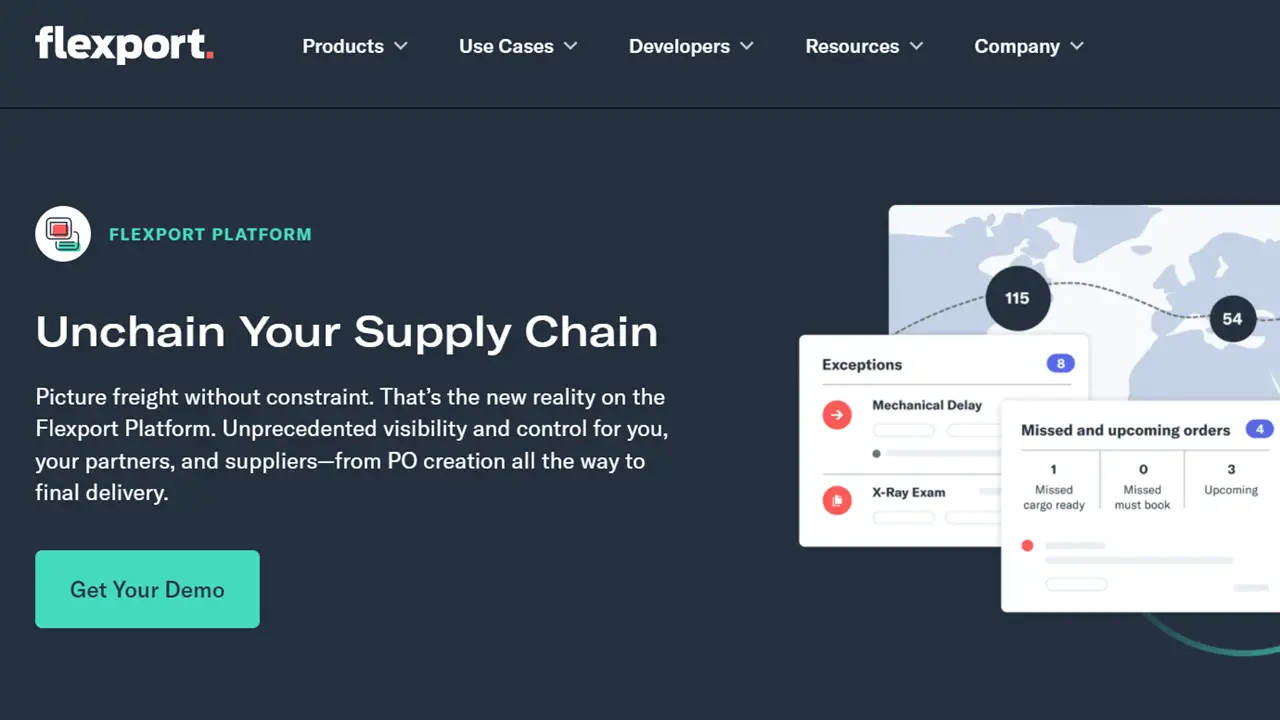Click the X-Ray Exam exception icon
This screenshot has width=1280, height=720.
[x=837, y=500]
